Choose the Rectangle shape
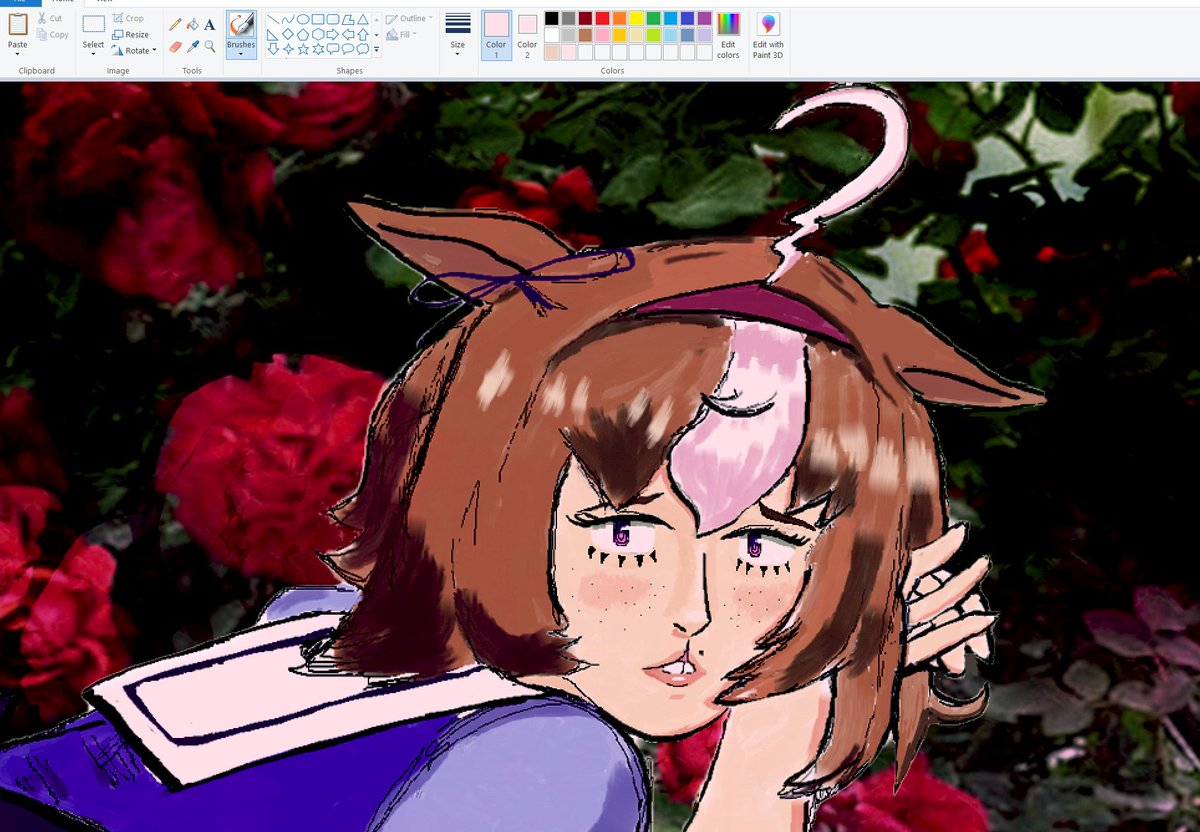The height and width of the screenshot is (832, 1200). point(318,19)
